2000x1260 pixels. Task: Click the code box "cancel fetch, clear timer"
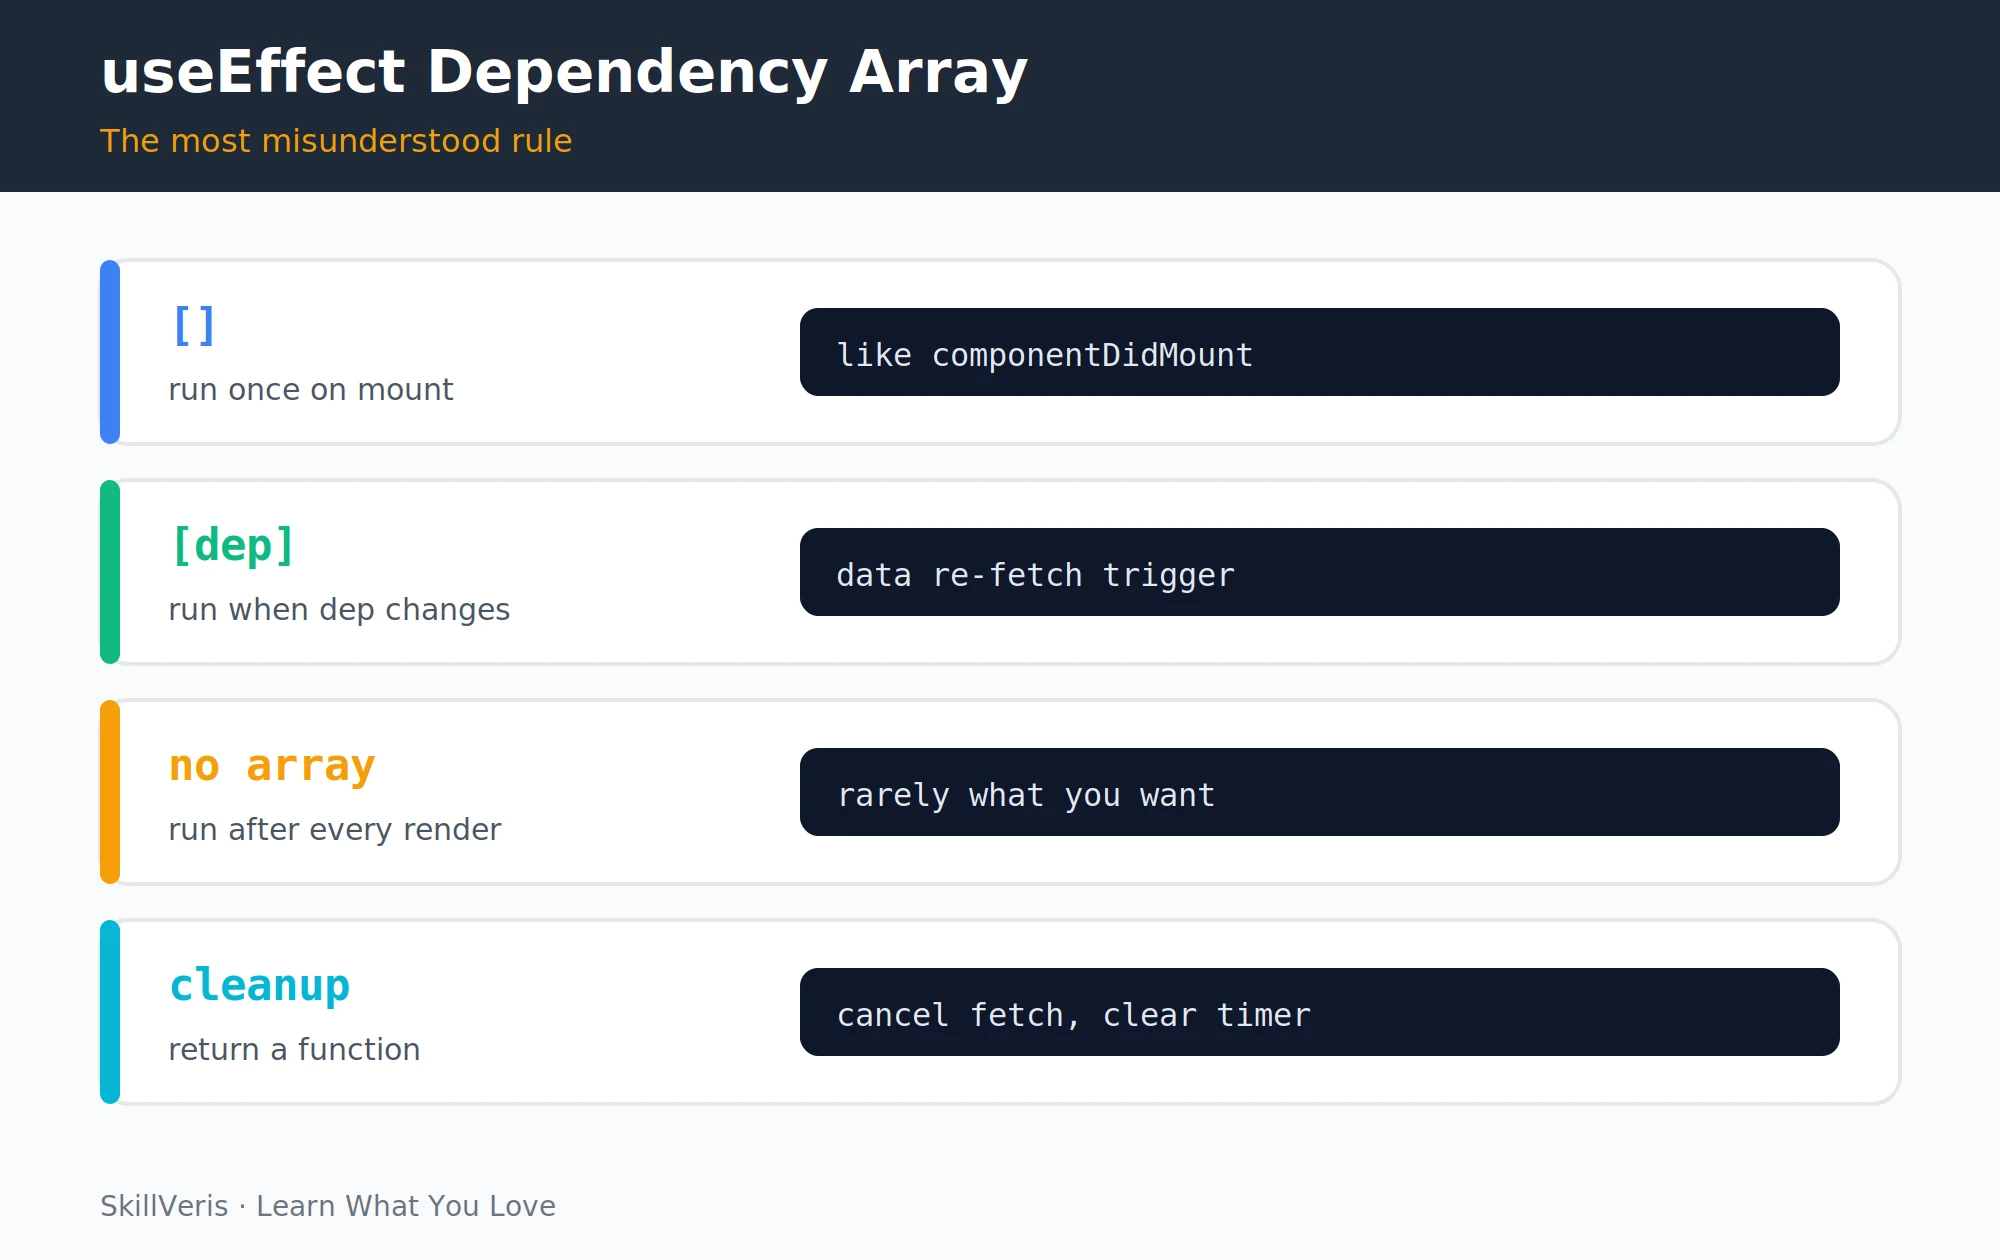tap(1320, 1012)
